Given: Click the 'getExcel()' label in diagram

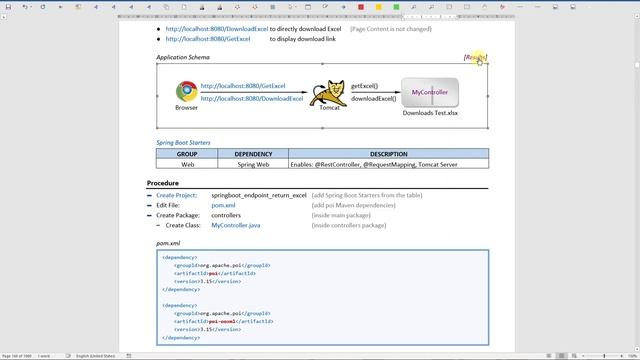Looking at the screenshot, I should (364, 86).
